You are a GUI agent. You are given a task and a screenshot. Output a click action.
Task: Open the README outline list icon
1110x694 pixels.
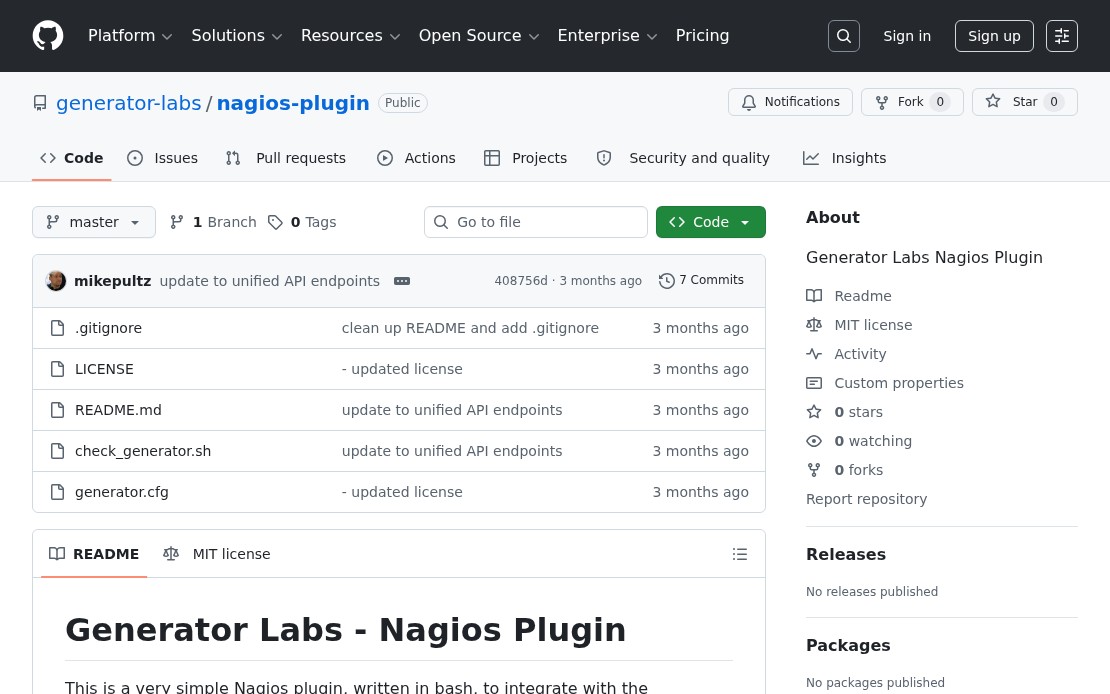pyautogui.click(x=740, y=554)
